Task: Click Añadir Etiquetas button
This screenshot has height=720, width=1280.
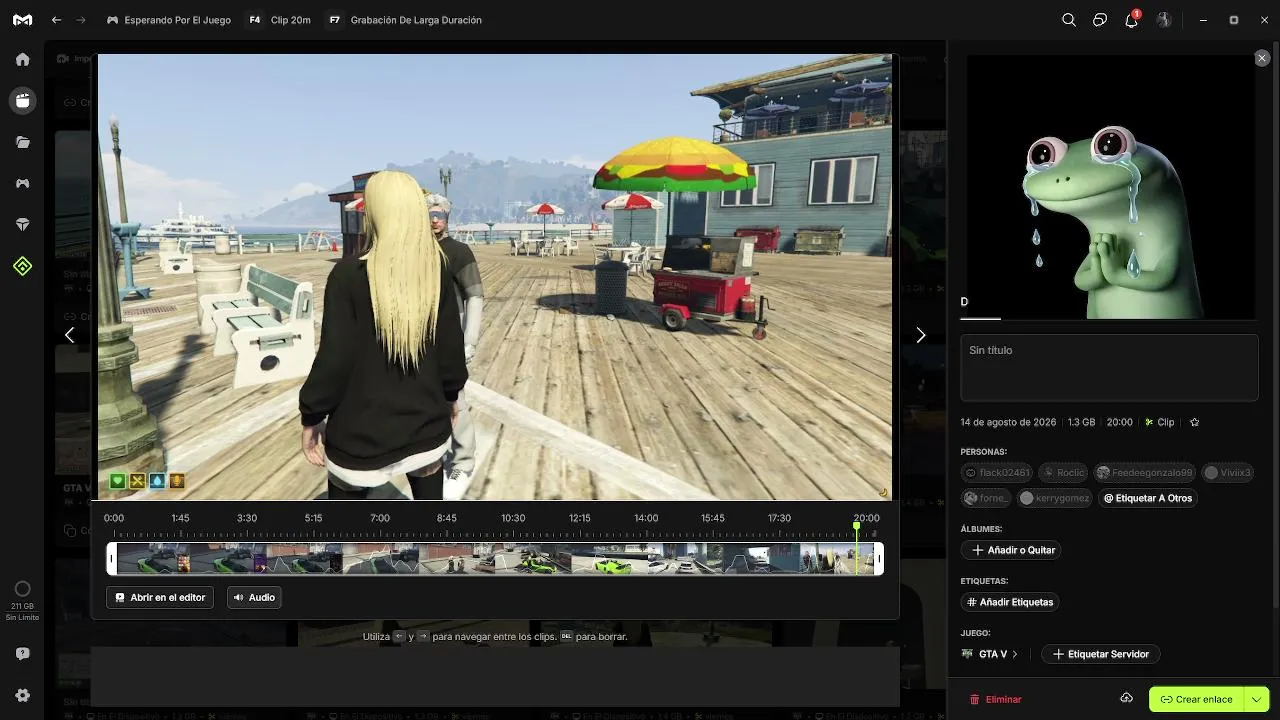Action: [1010, 602]
